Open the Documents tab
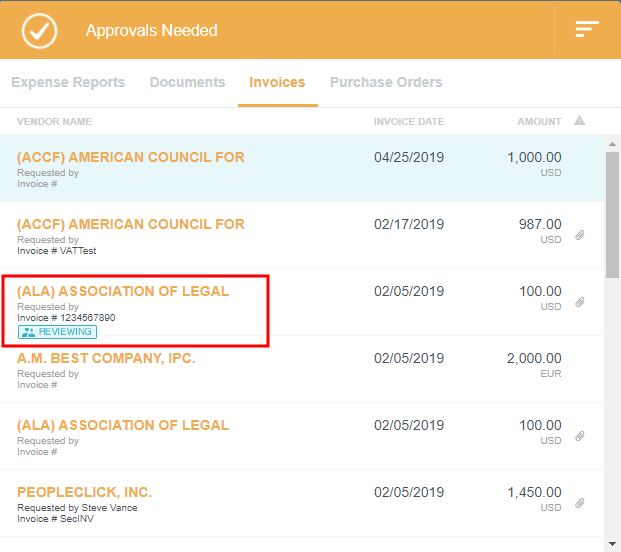 [x=187, y=82]
